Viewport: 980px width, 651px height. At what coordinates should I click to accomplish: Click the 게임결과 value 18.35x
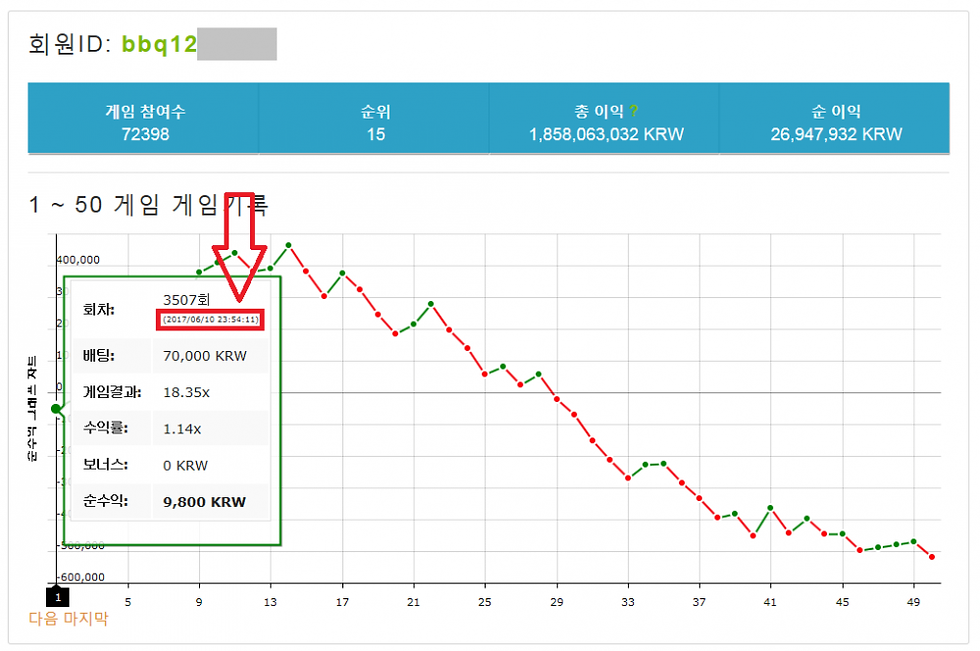tap(186, 392)
